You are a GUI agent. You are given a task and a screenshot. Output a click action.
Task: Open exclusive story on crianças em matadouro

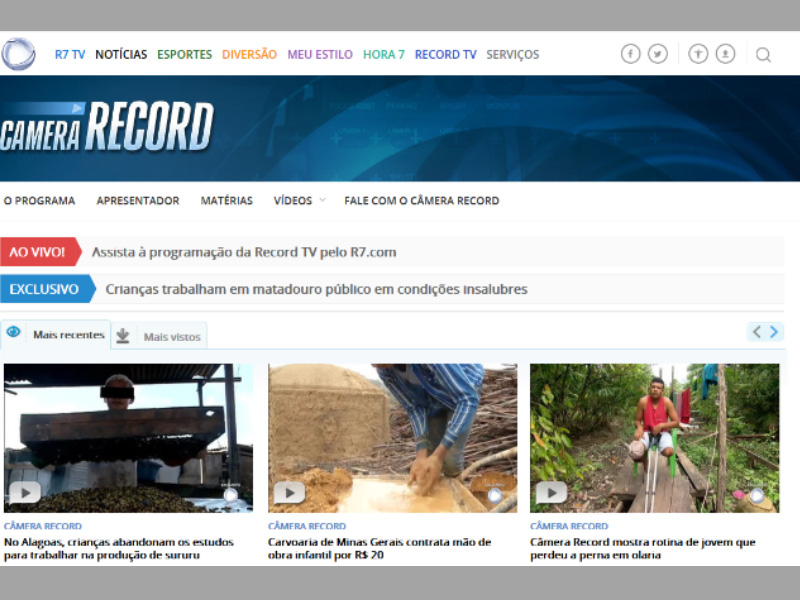(x=316, y=289)
